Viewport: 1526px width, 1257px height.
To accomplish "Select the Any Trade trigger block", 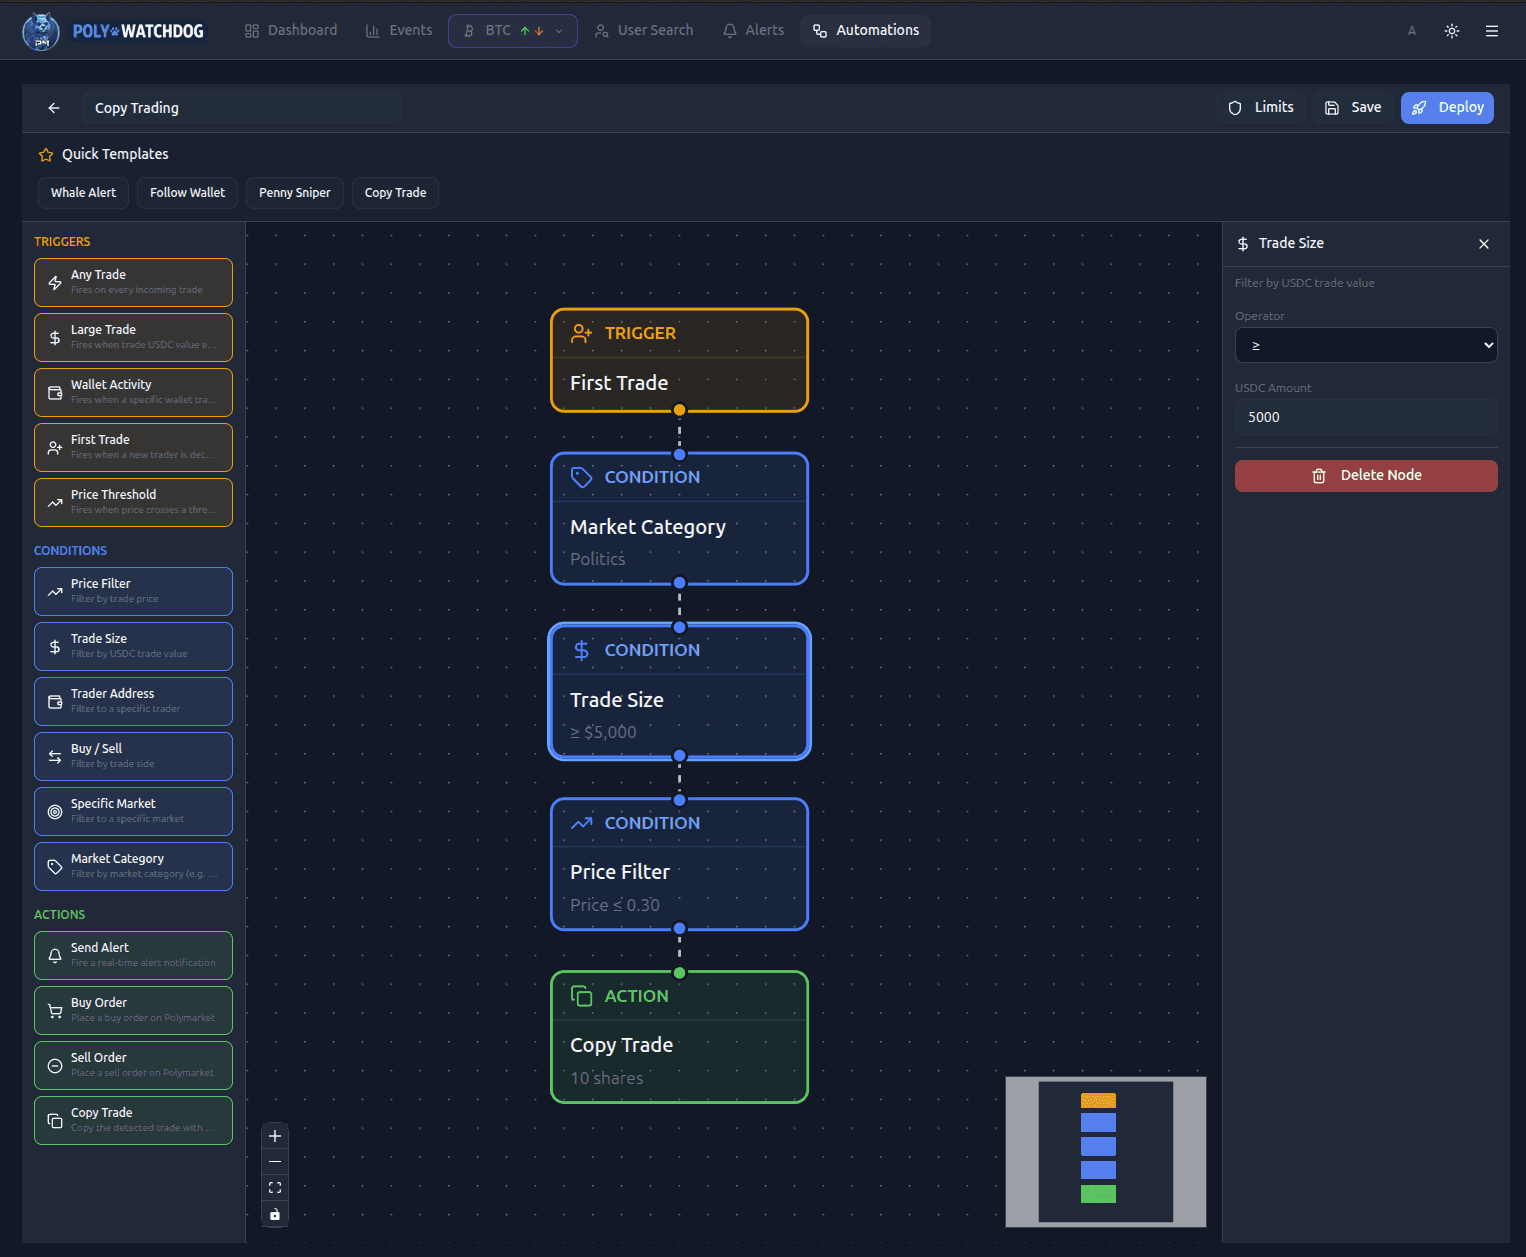I will pyautogui.click(x=133, y=283).
